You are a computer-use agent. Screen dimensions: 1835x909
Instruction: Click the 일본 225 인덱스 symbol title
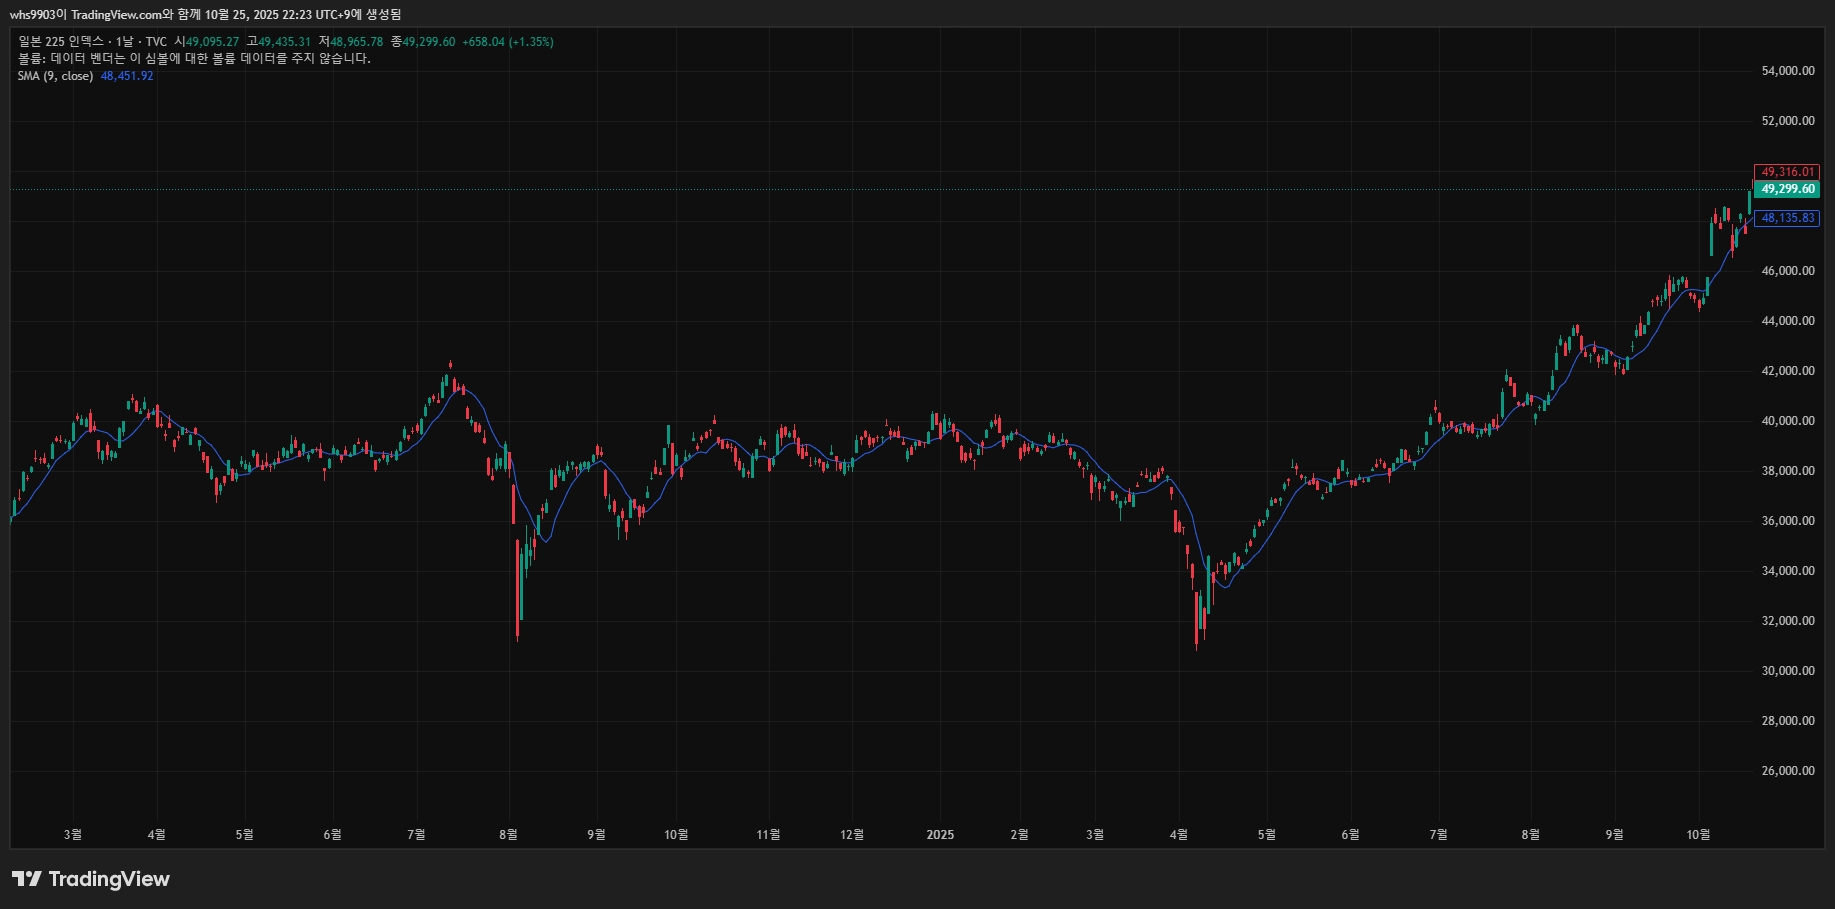tap(61, 42)
